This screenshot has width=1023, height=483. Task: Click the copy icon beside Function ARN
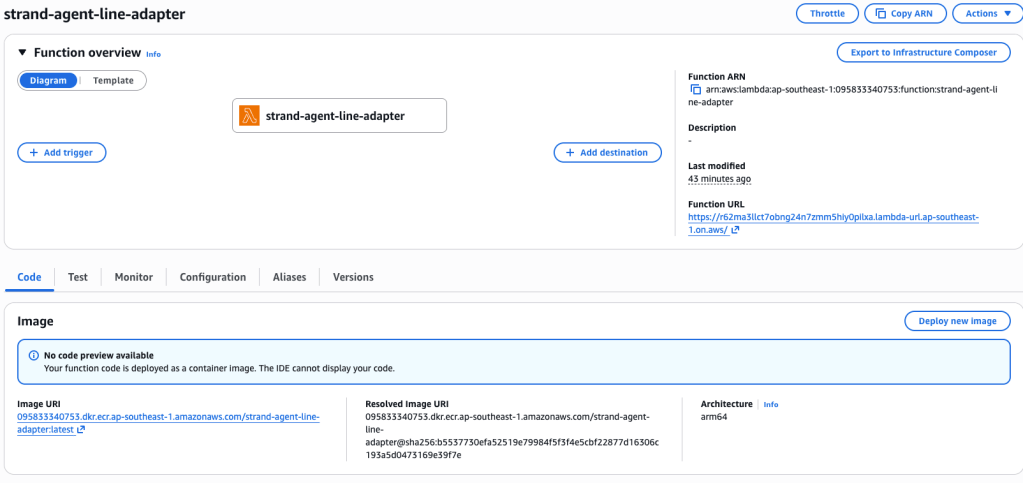(x=695, y=89)
